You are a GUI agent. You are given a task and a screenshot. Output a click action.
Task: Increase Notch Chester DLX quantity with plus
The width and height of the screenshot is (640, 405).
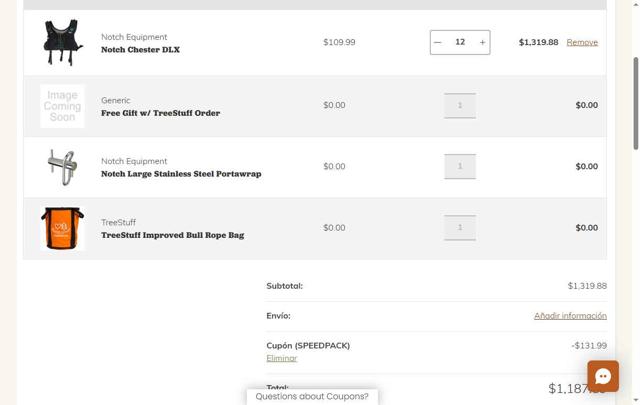coord(482,42)
